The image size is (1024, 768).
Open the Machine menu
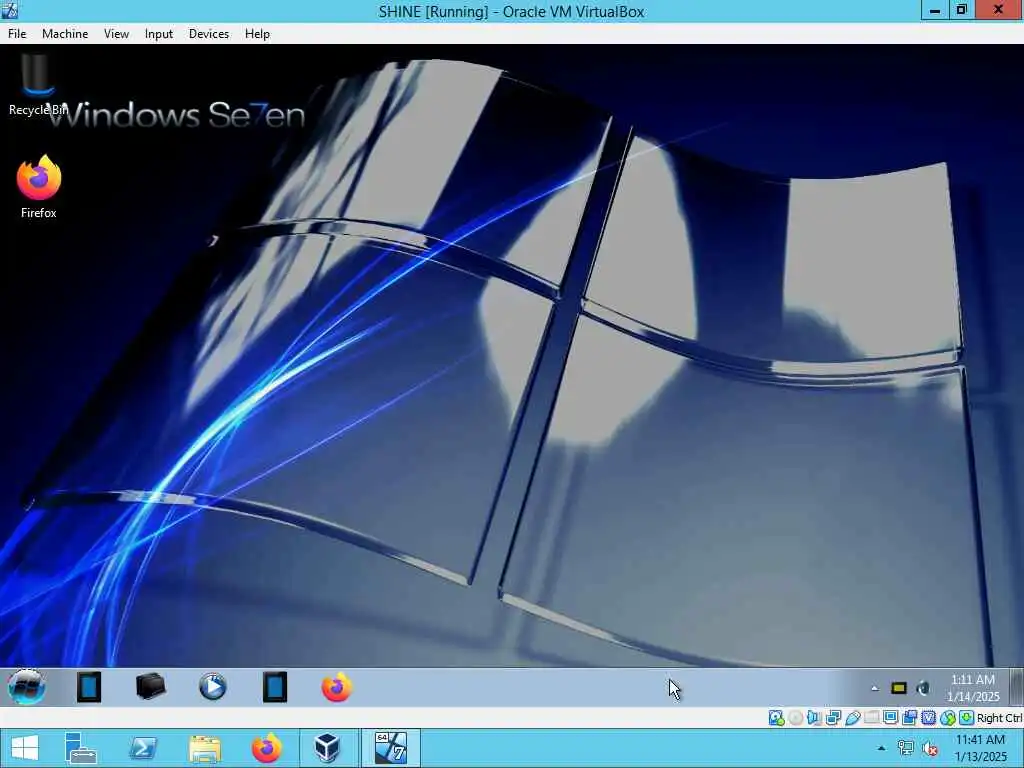click(x=65, y=34)
